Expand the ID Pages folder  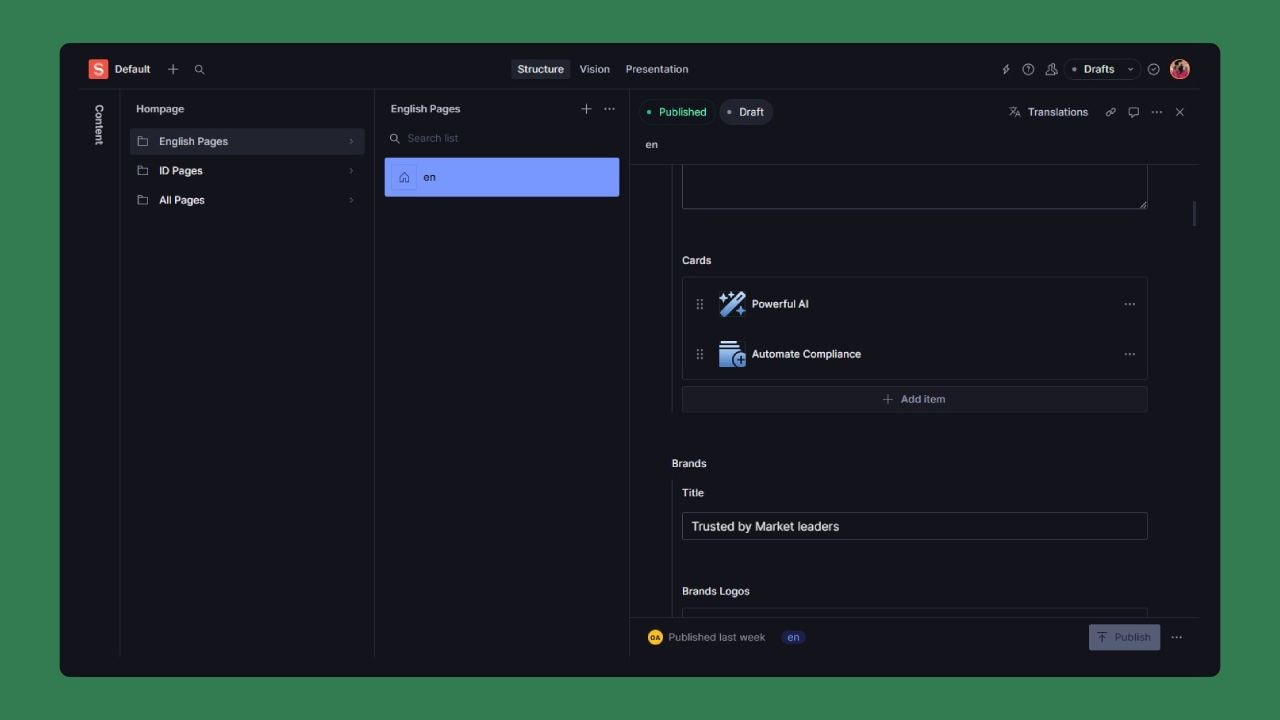point(247,171)
